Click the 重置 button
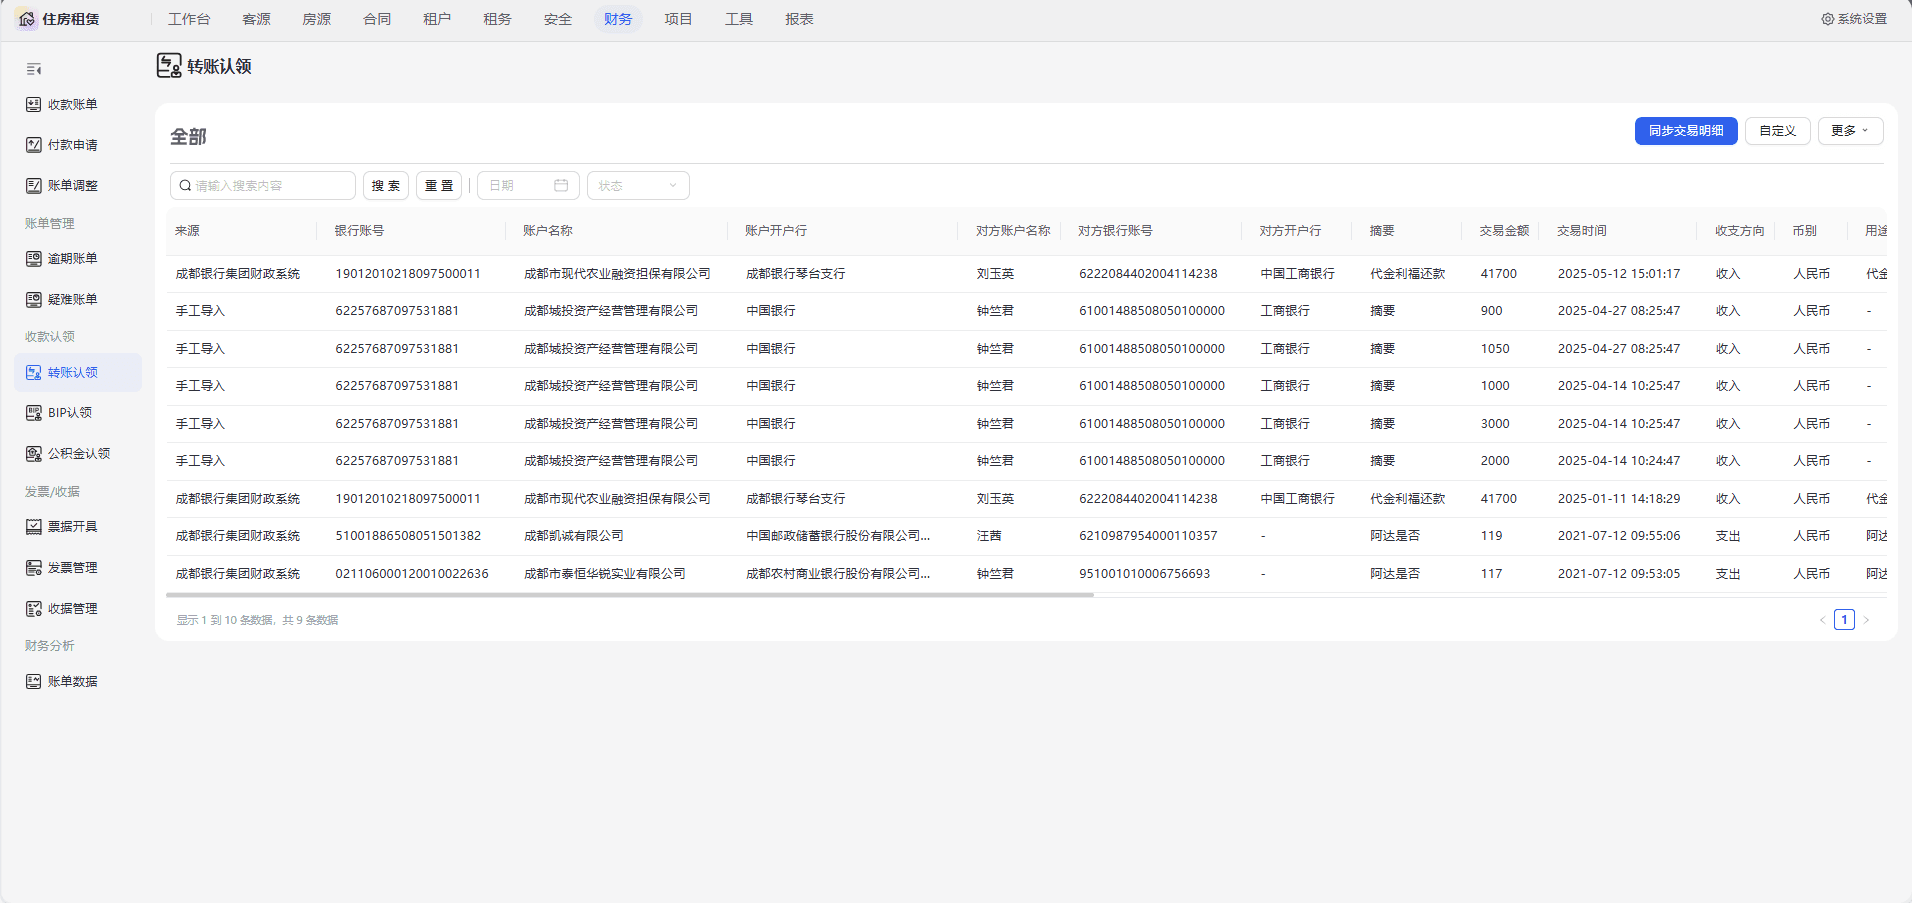Image resolution: width=1912 pixels, height=903 pixels. (439, 186)
